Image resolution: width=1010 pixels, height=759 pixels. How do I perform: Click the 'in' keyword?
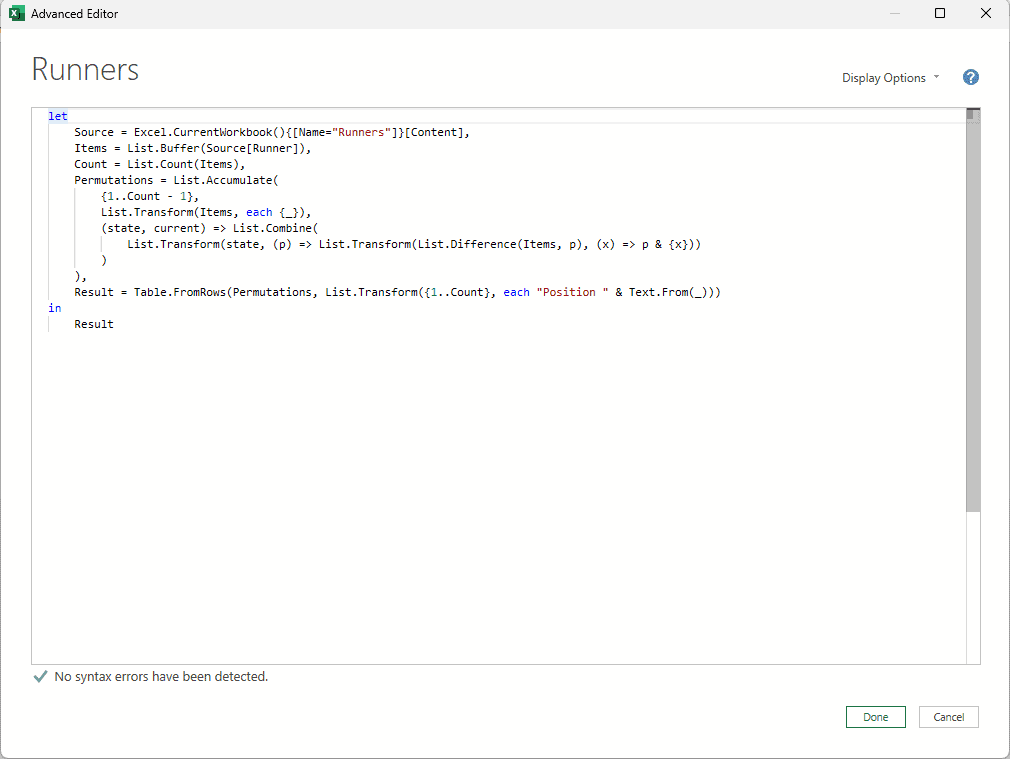click(55, 308)
